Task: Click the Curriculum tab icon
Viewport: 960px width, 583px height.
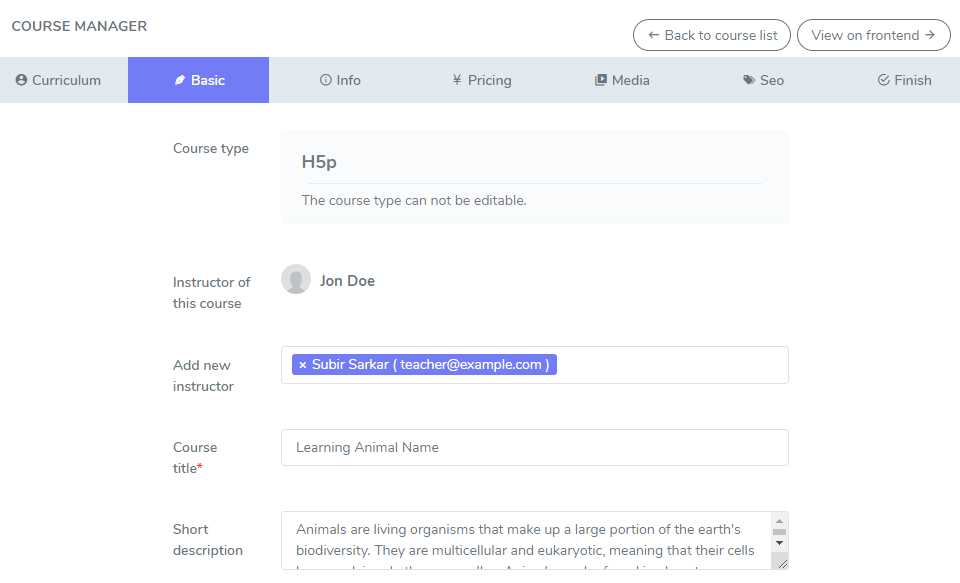Action: 21,80
